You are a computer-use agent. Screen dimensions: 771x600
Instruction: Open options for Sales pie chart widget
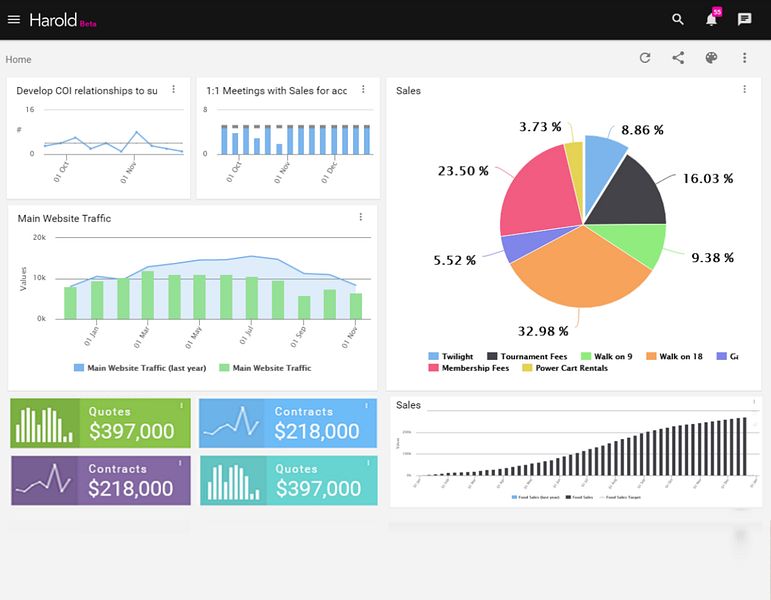(x=744, y=89)
